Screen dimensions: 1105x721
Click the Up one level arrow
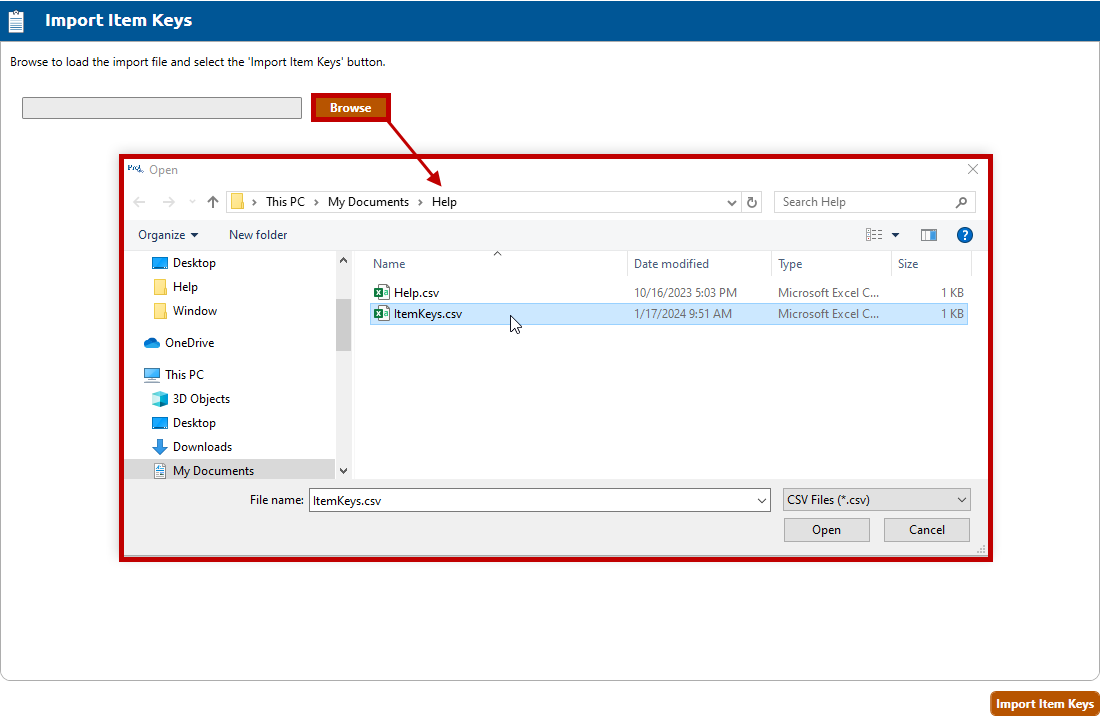tap(213, 202)
